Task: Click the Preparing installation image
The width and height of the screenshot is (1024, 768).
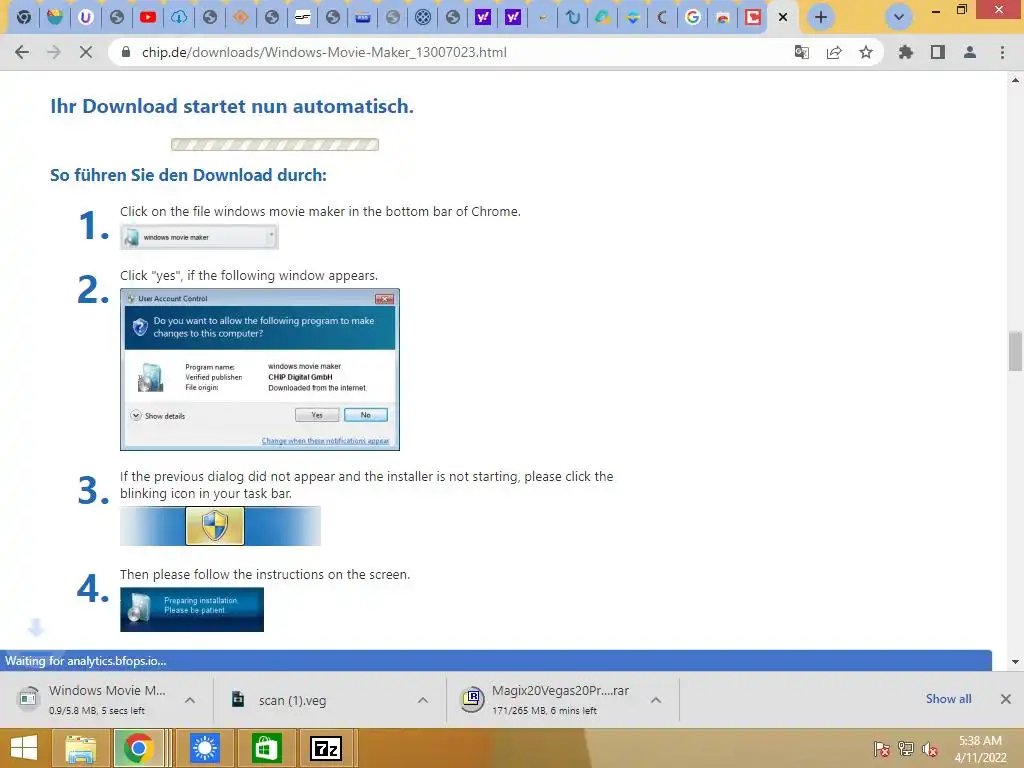Action: click(x=192, y=609)
